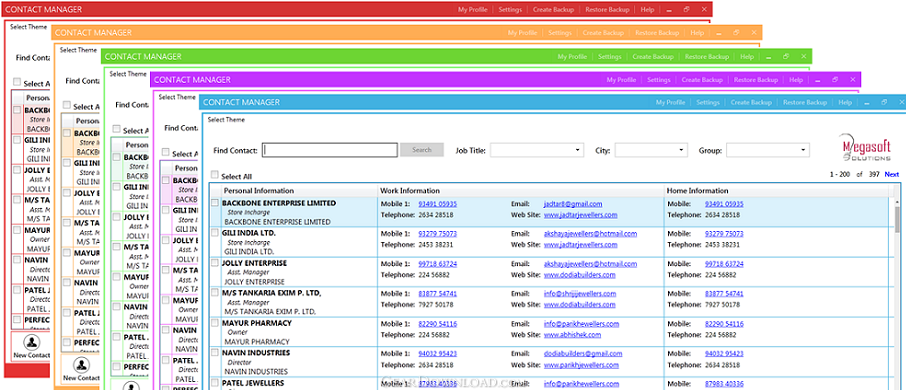906x390 pixels.
Task: Open My Profile in blue window
Action: pos(670,102)
